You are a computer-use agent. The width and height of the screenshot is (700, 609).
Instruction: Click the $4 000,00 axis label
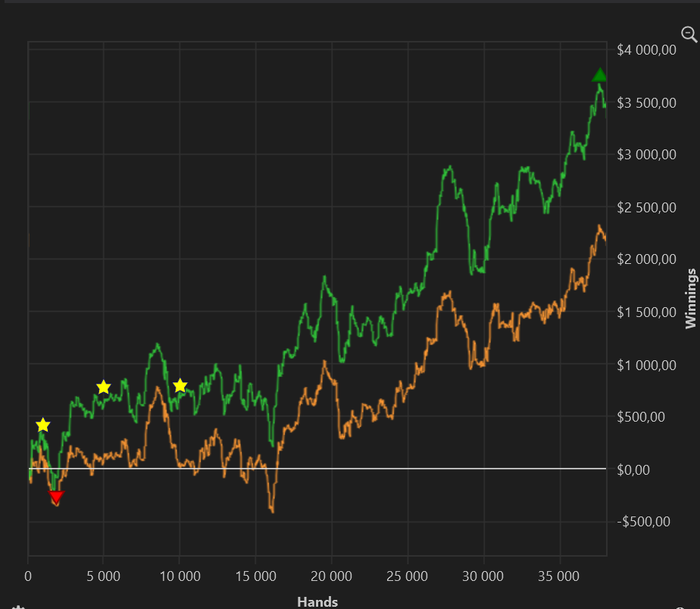646,50
